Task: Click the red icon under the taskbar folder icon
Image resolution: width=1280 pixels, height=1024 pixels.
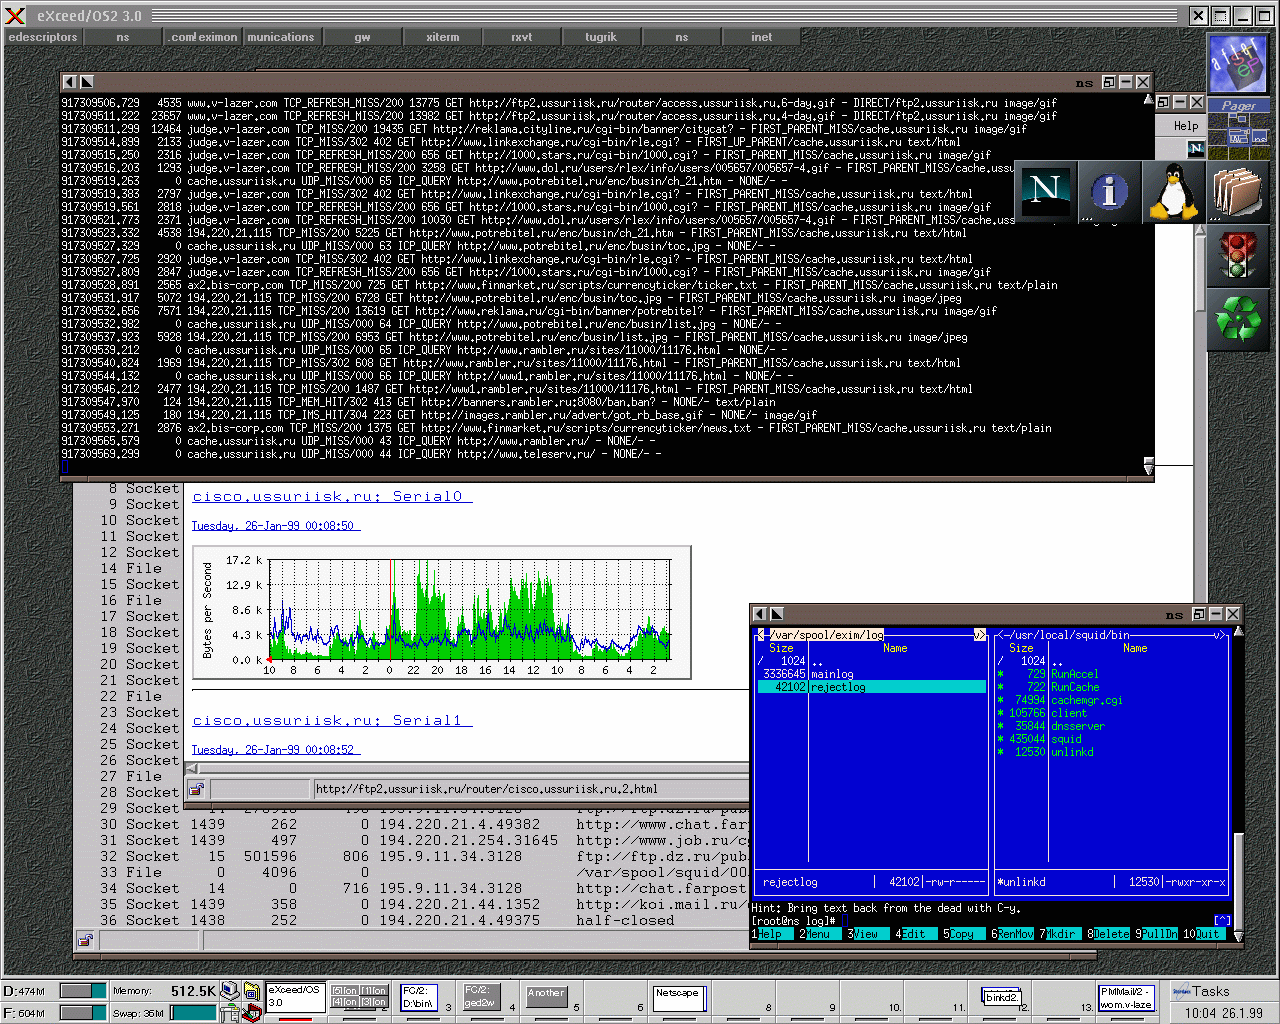Action: pyautogui.click(x=251, y=1013)
